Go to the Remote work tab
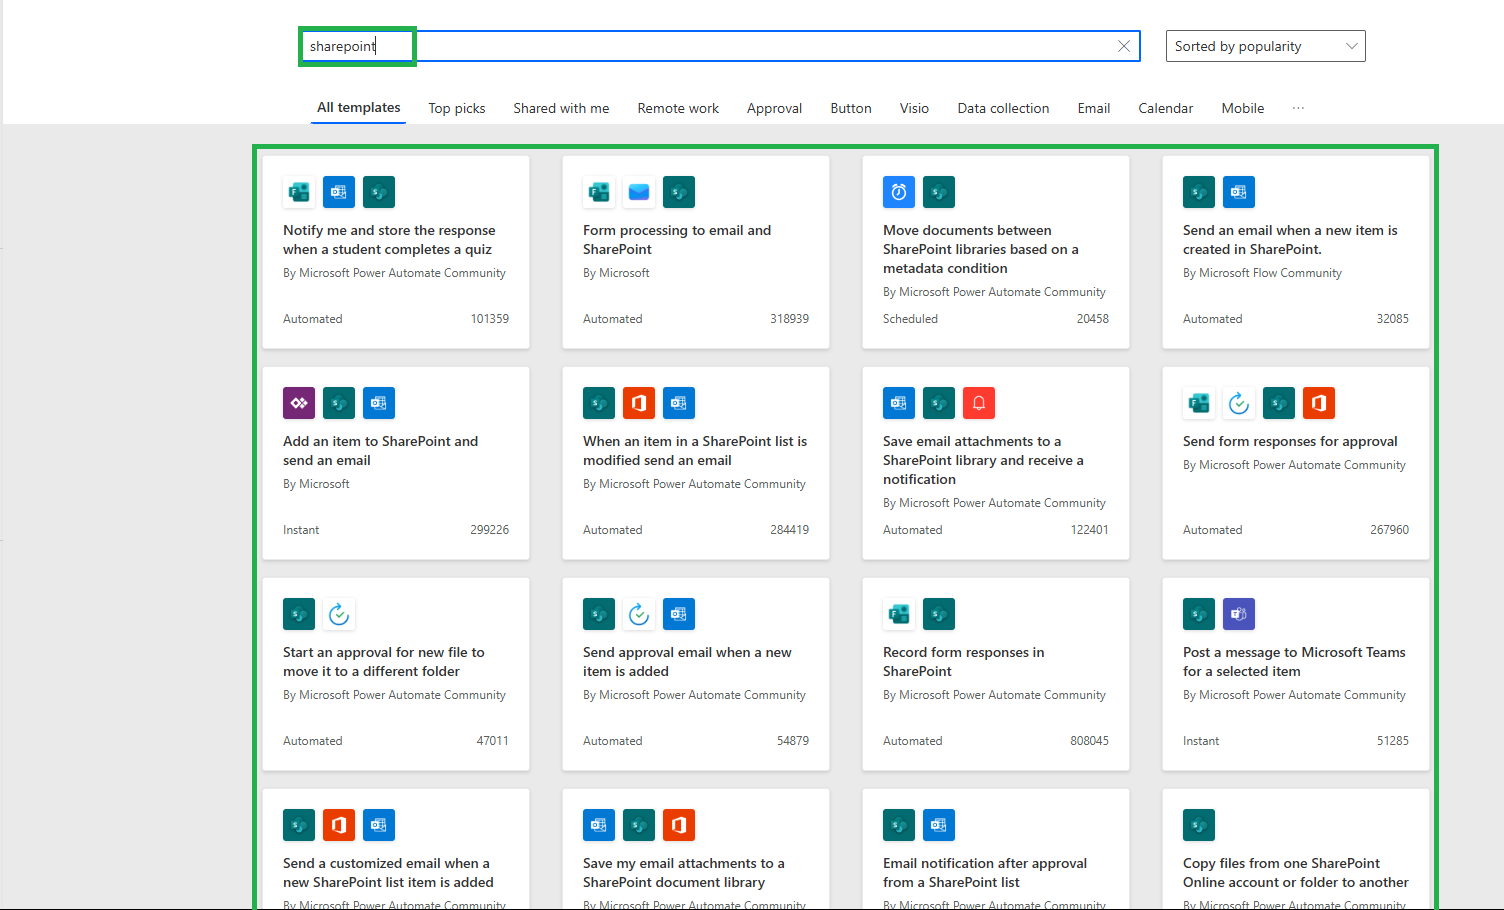Screen dimensions: 1504x910 (x=678, y=108)
